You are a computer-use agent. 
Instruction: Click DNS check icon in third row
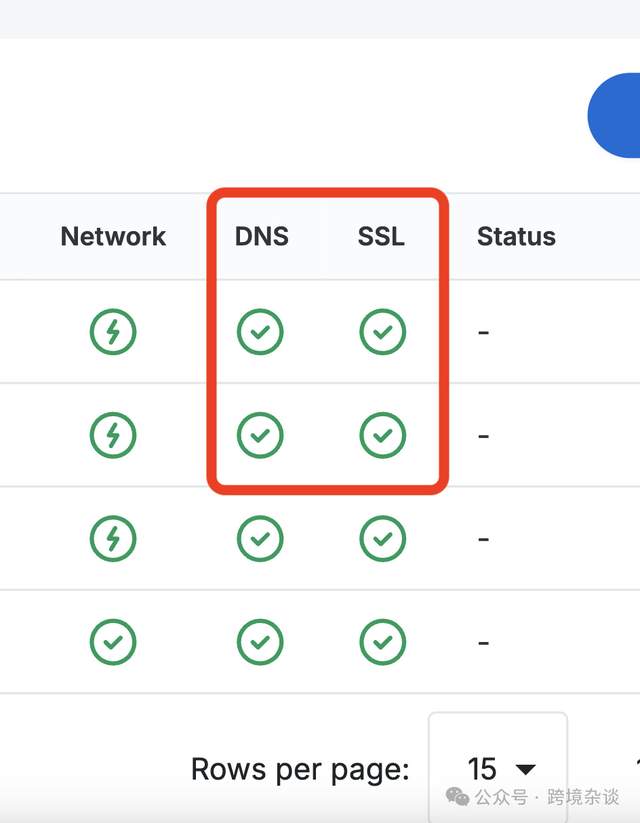[x=260, y=539]
